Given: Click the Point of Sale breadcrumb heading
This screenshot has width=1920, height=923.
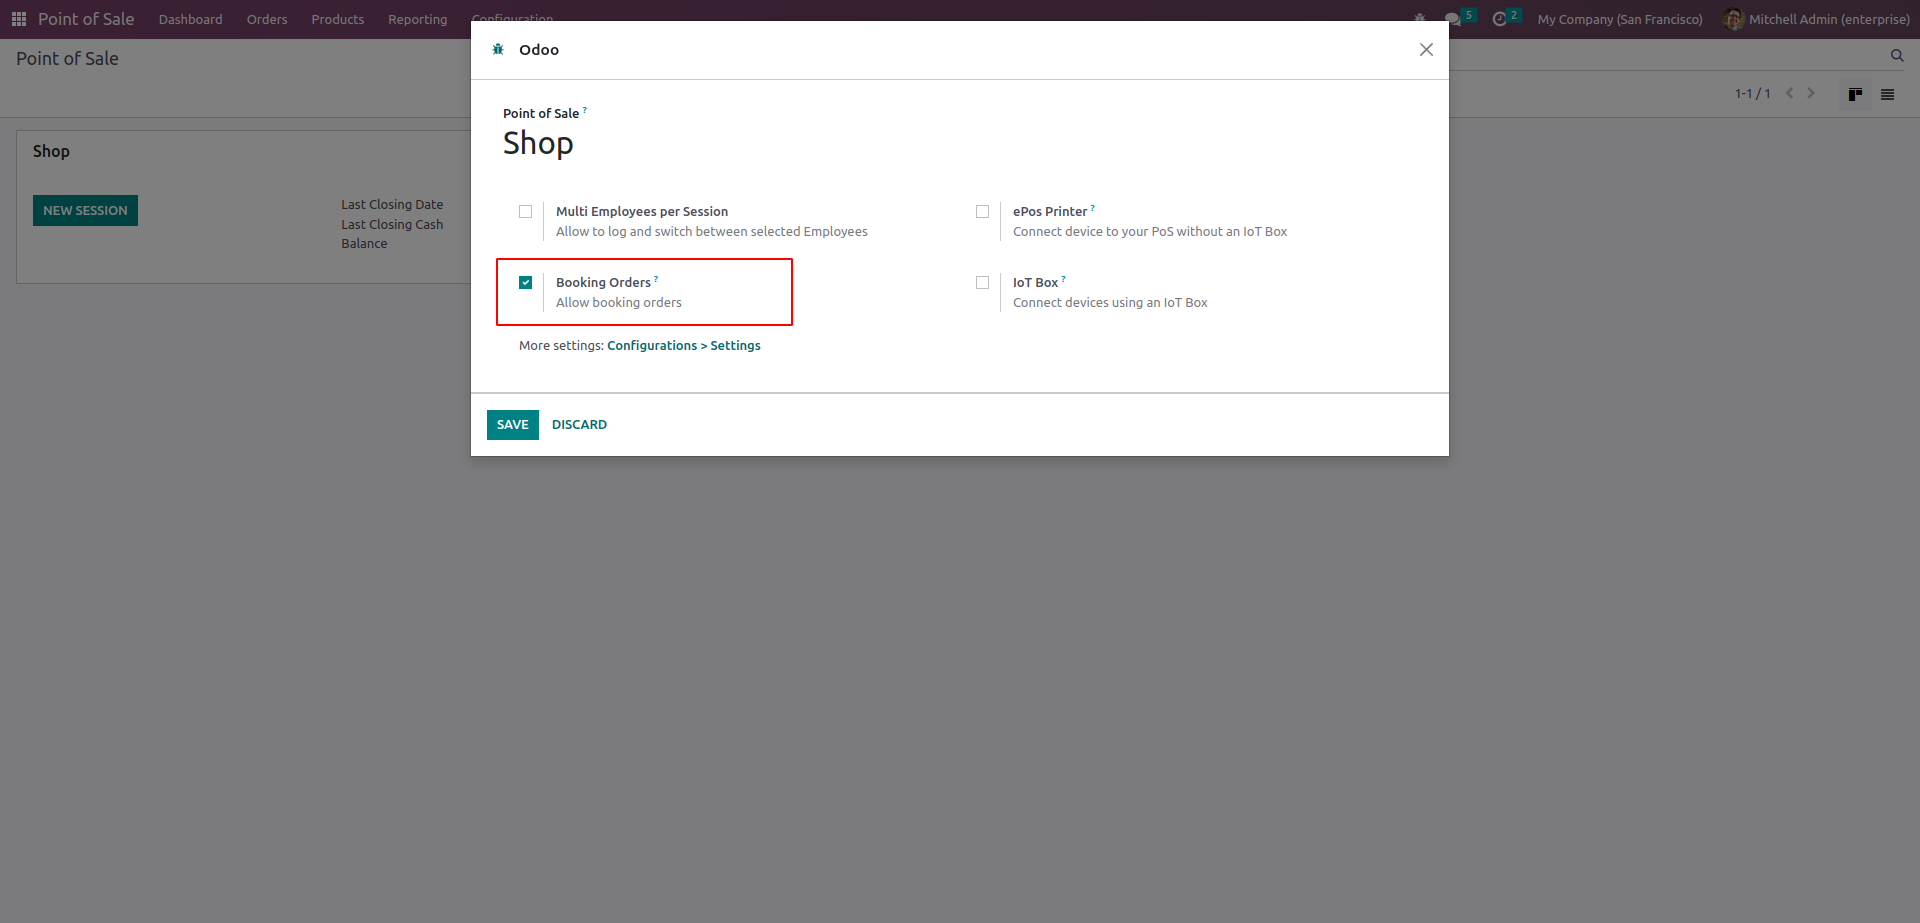Looking at the screenshot, I should click(67, 59).
